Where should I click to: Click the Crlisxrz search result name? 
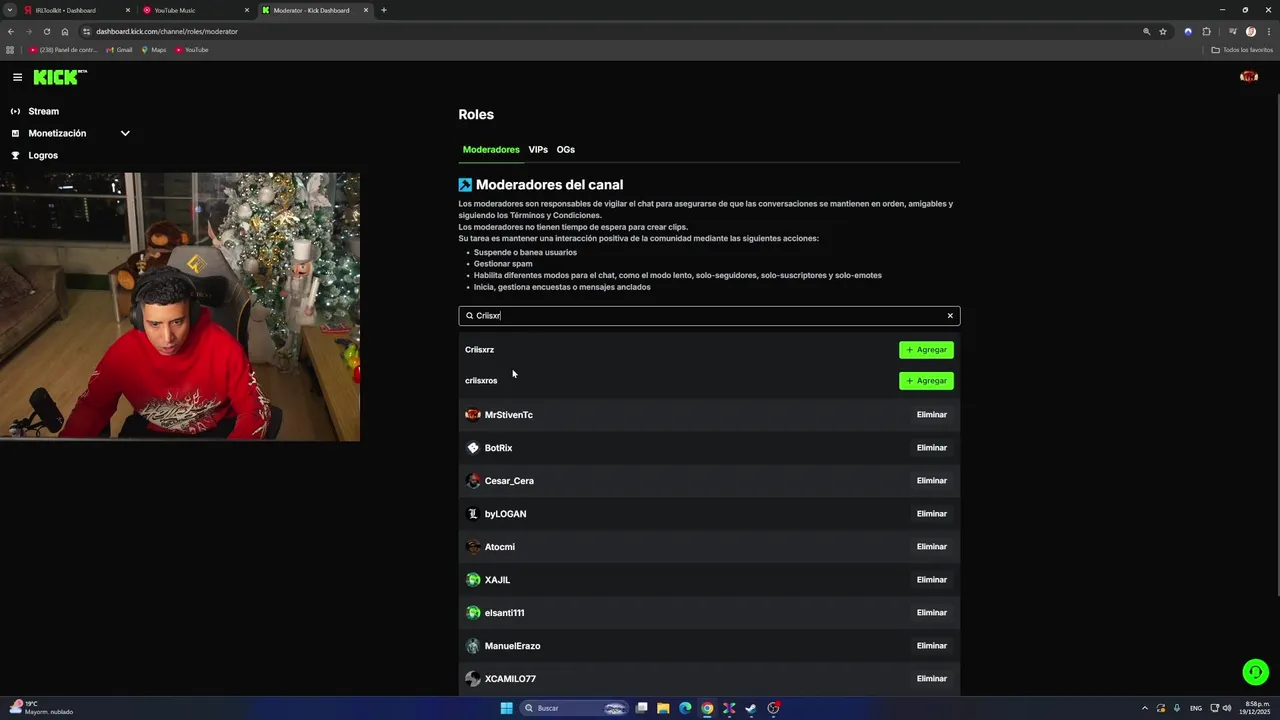479,350
